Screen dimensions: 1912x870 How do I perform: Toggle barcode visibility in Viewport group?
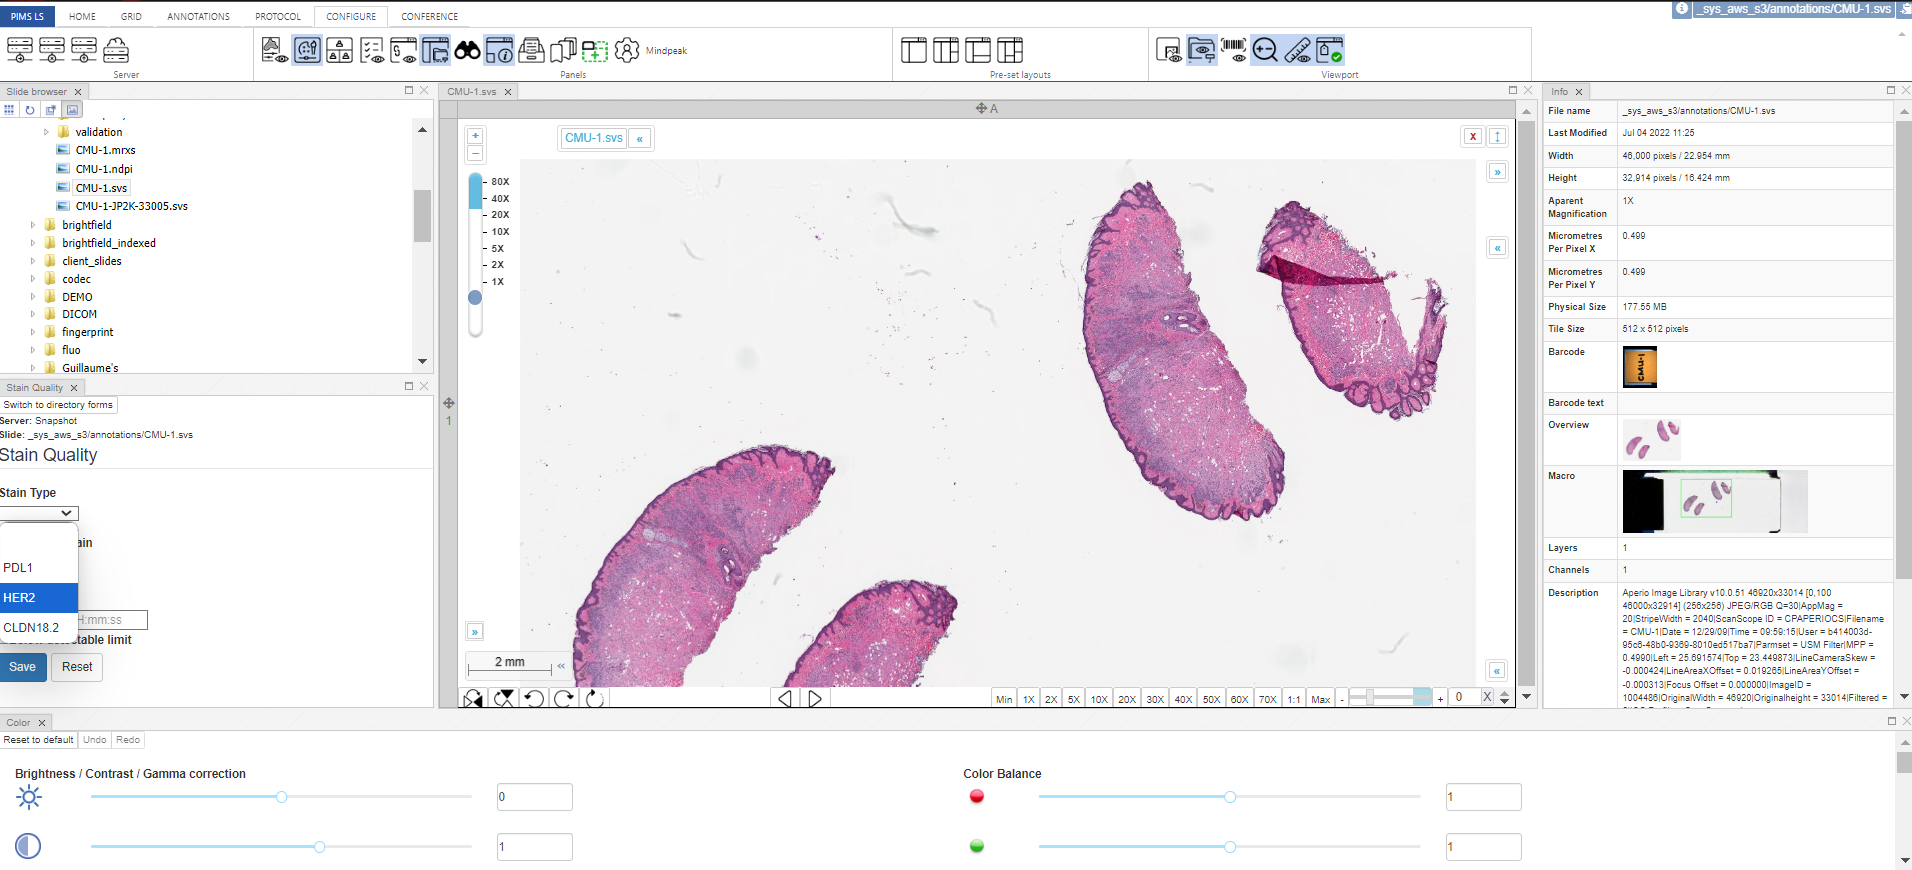pos(1233,50)
